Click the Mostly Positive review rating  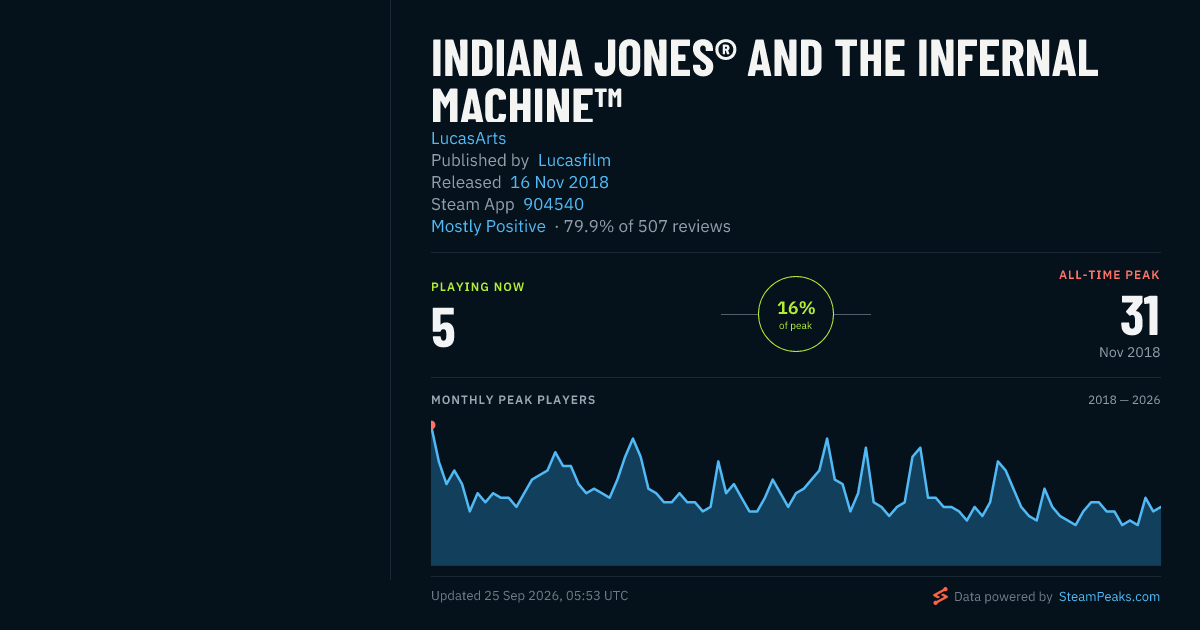pyautogui.click(x=488, y=226)
